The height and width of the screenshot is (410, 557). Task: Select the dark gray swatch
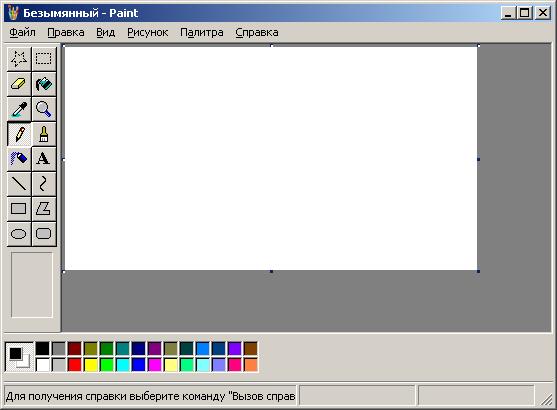click(x=59, y=349)
